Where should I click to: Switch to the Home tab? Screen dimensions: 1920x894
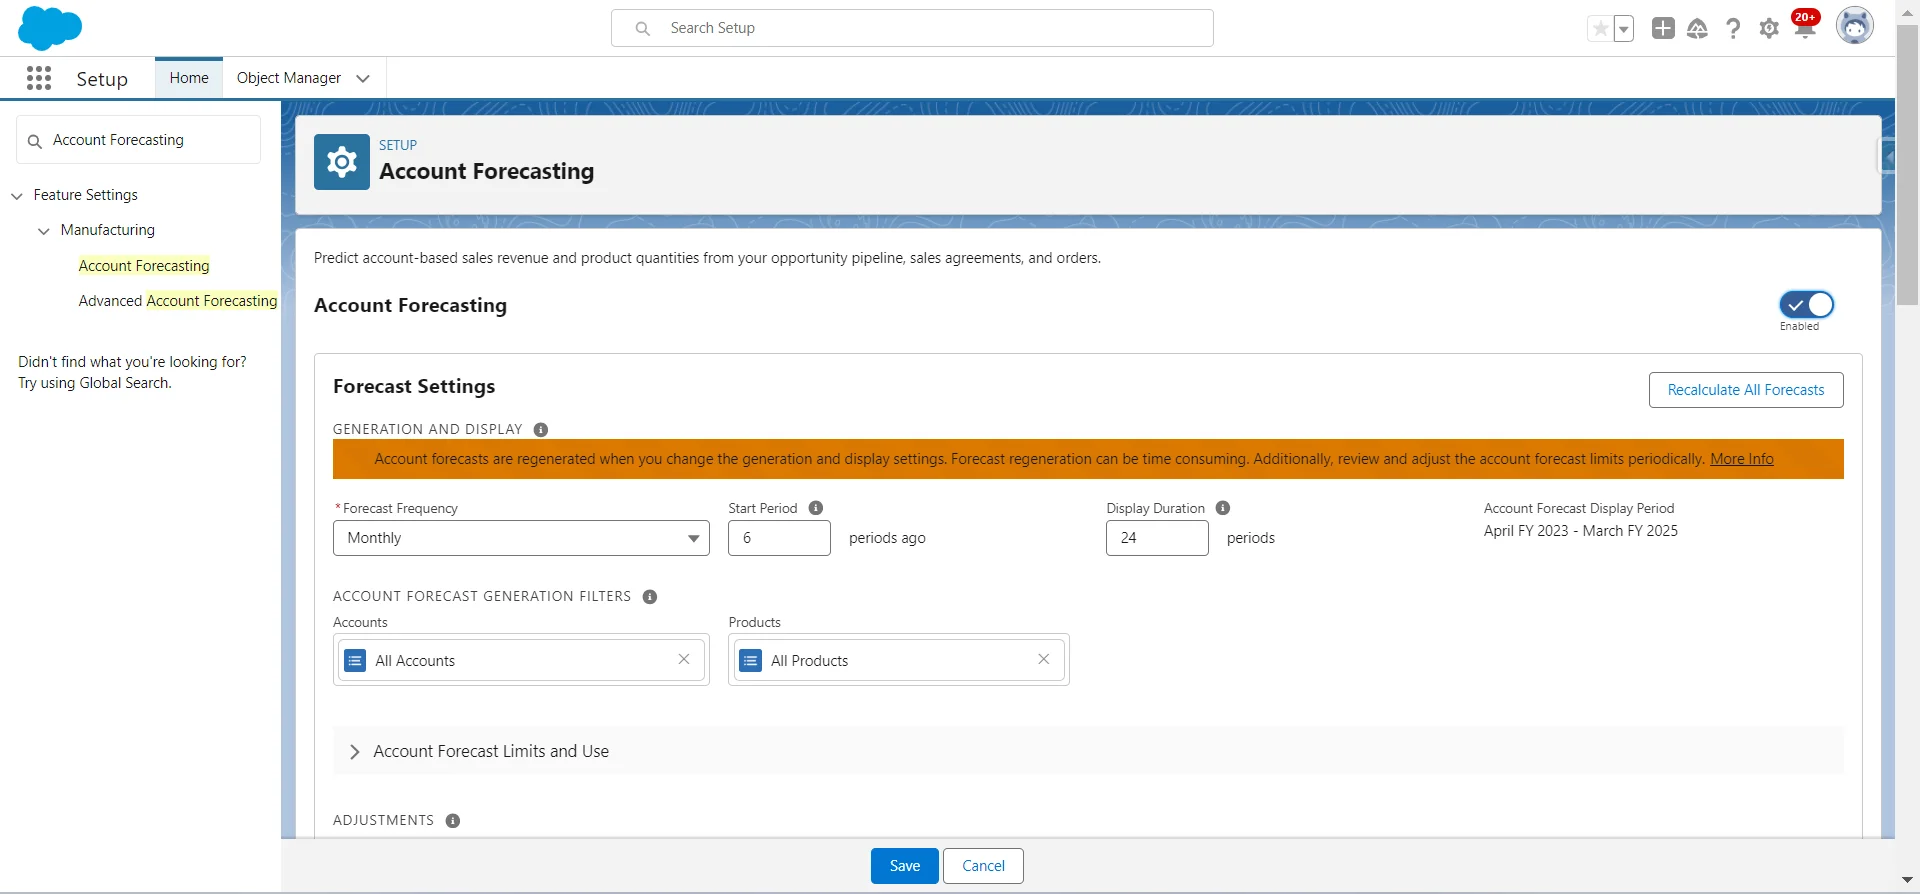(189, 78)
